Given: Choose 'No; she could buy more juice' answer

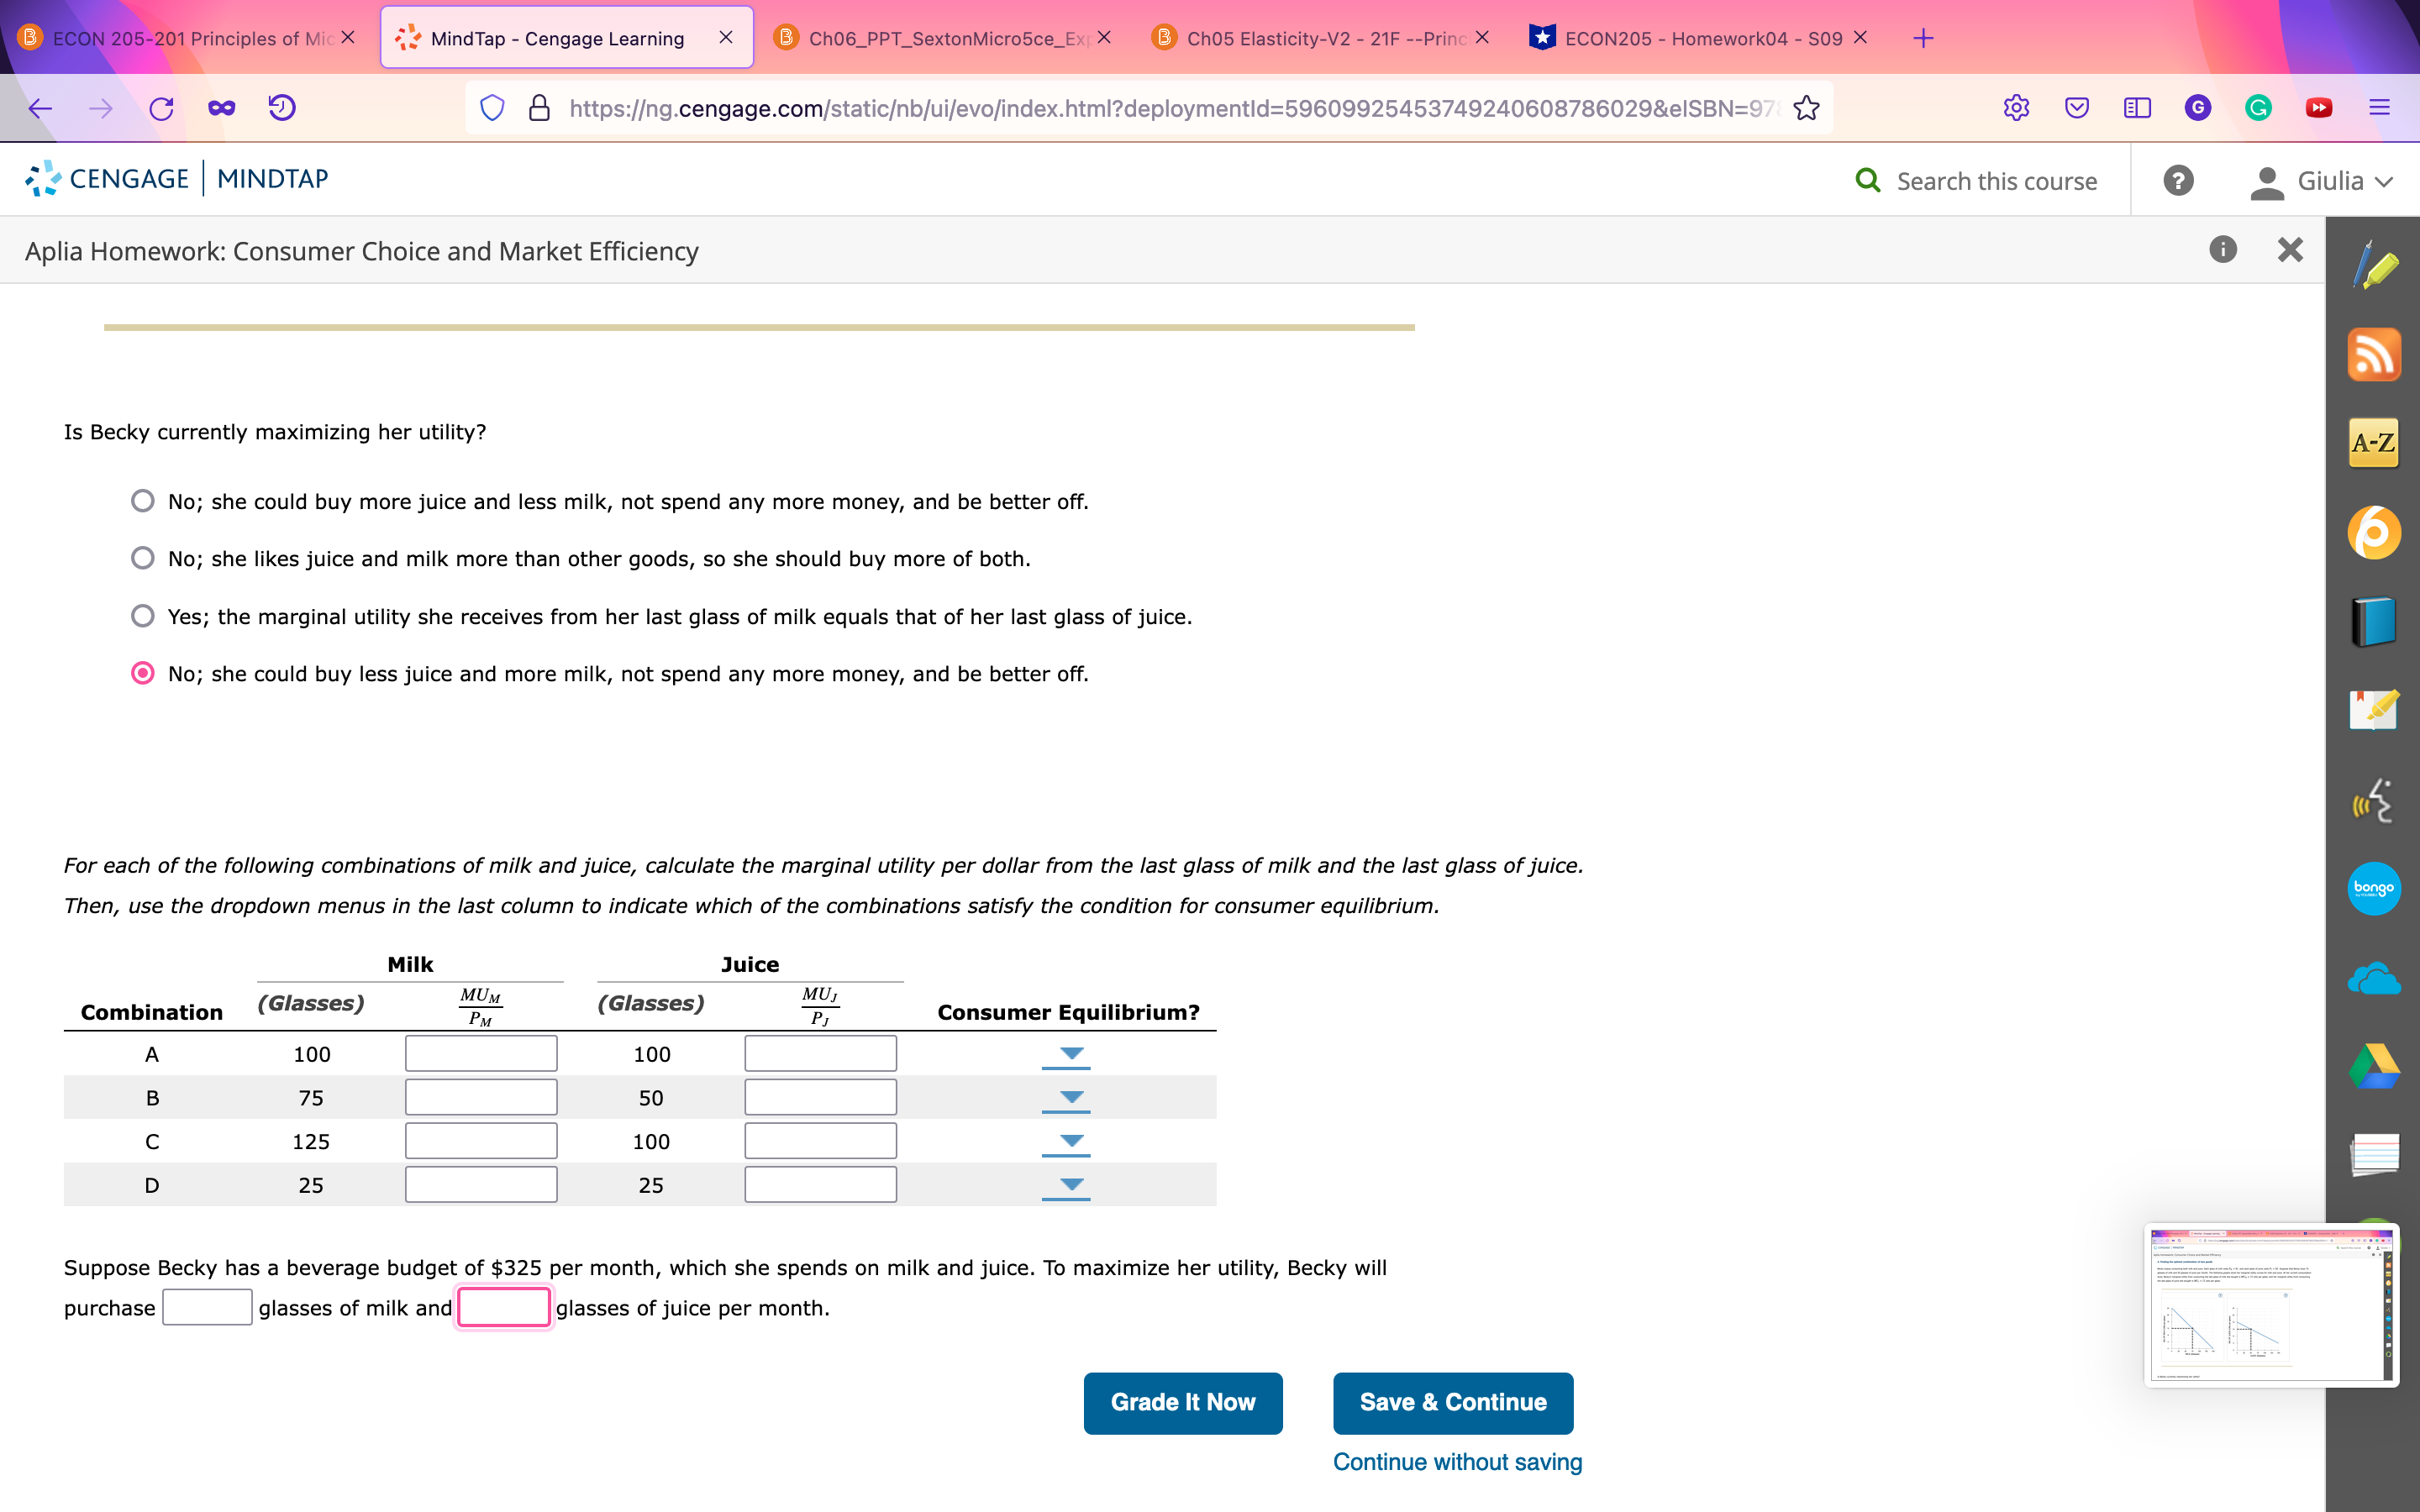Looking at the screenshot, I should tap(143, 500).
